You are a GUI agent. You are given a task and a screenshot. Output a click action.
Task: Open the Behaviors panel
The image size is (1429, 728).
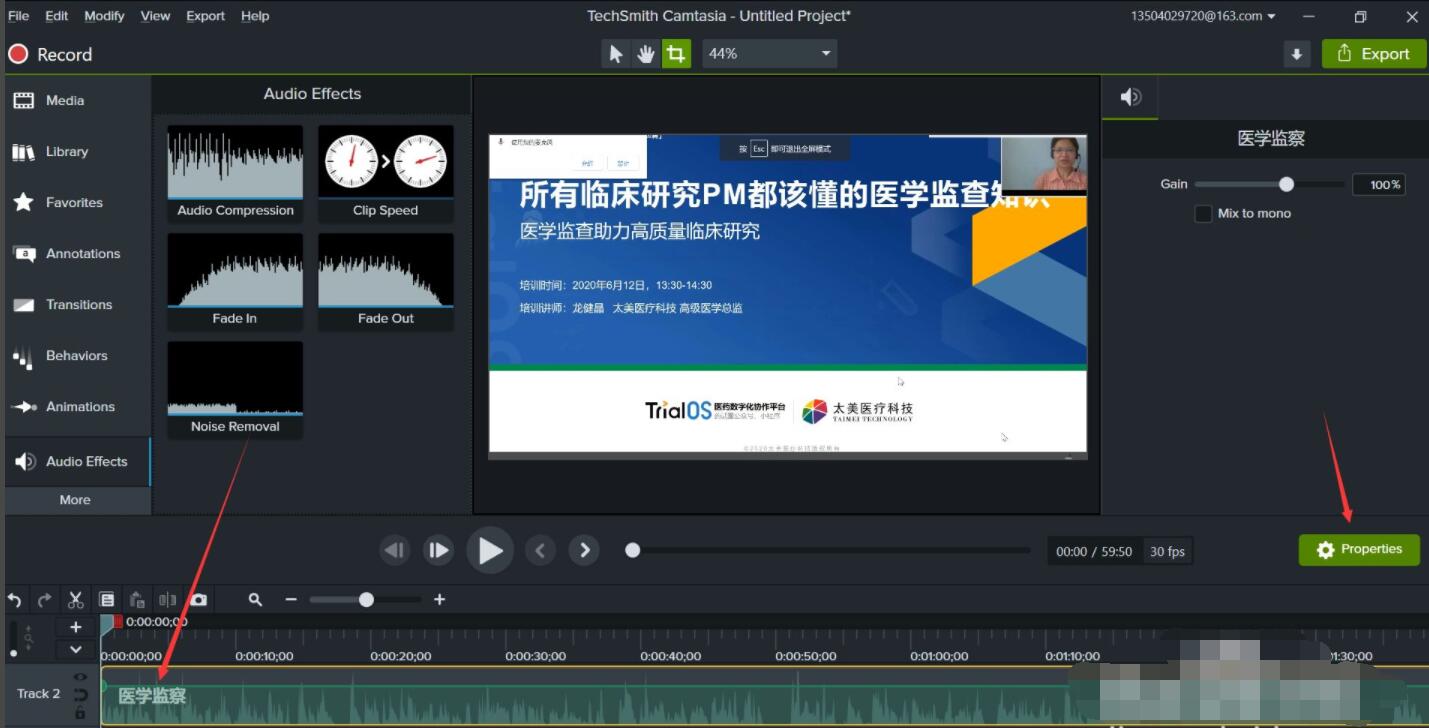click(76, 355)
